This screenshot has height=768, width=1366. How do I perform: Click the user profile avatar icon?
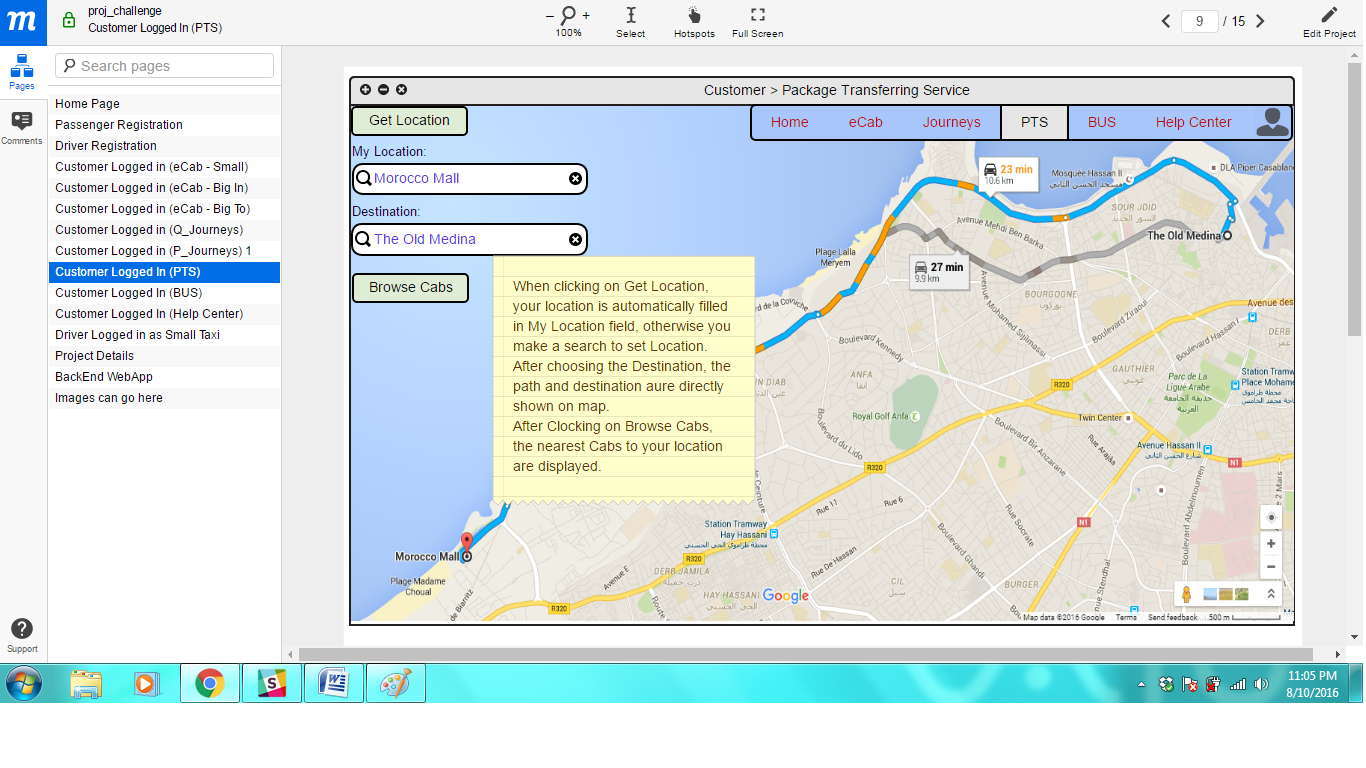coord(1272,122)
